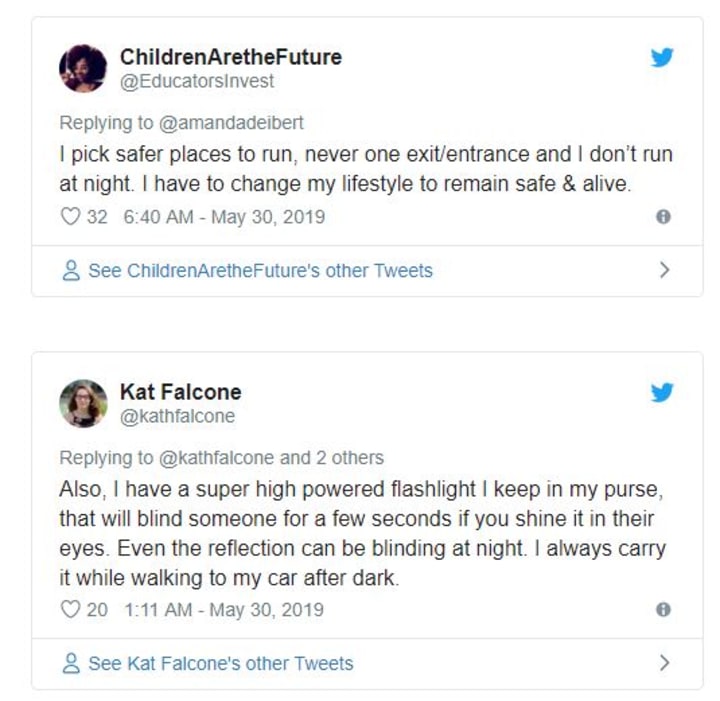Image resolution: width=720 pixels, height=701 pixels.
Task: Like the ChildrenAretheFuture tweet with heart icon
Action: pyautogui.click(x=69, y=217)
